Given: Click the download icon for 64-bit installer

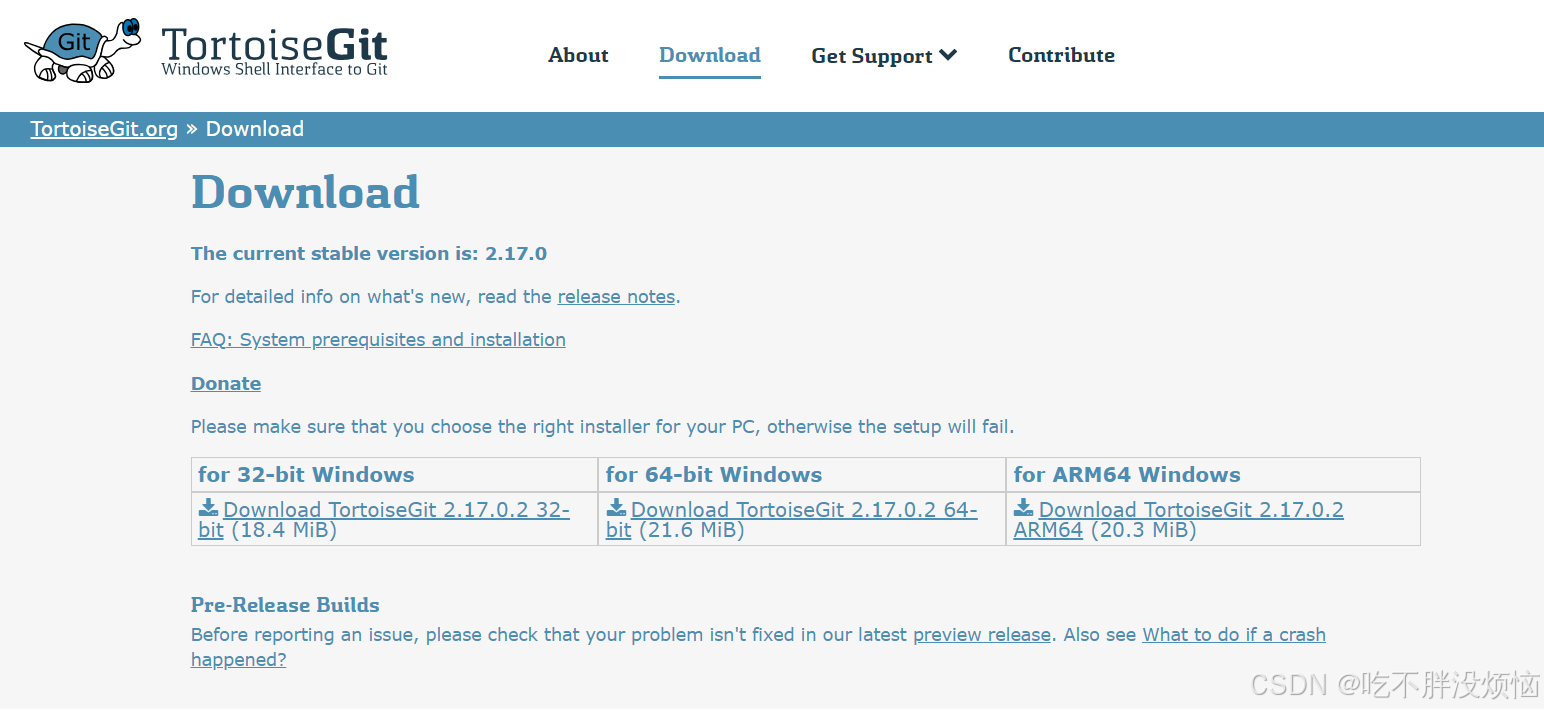Looking at the screenshot, I should (616, 508).
